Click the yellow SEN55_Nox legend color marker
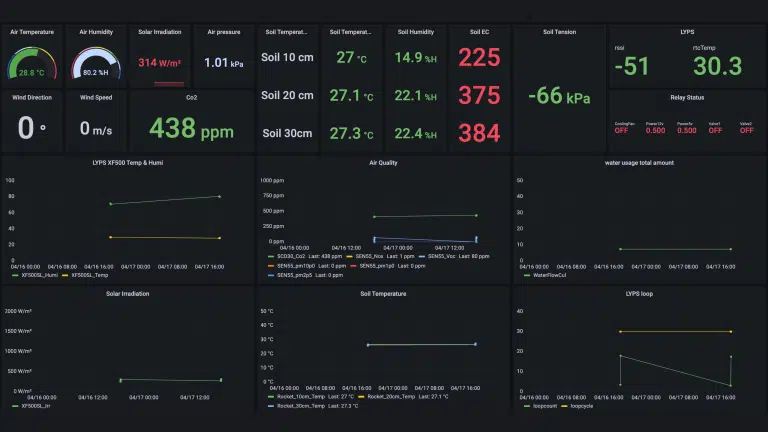This screenshot has height=432, width=768. click(349, 256)
